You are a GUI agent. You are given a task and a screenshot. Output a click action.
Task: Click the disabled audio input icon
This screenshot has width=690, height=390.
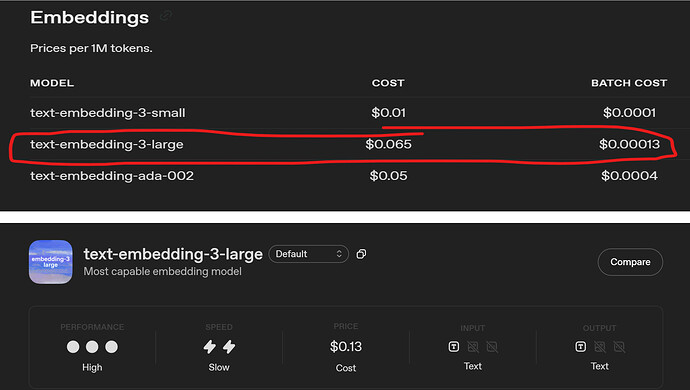click(492, 347)
